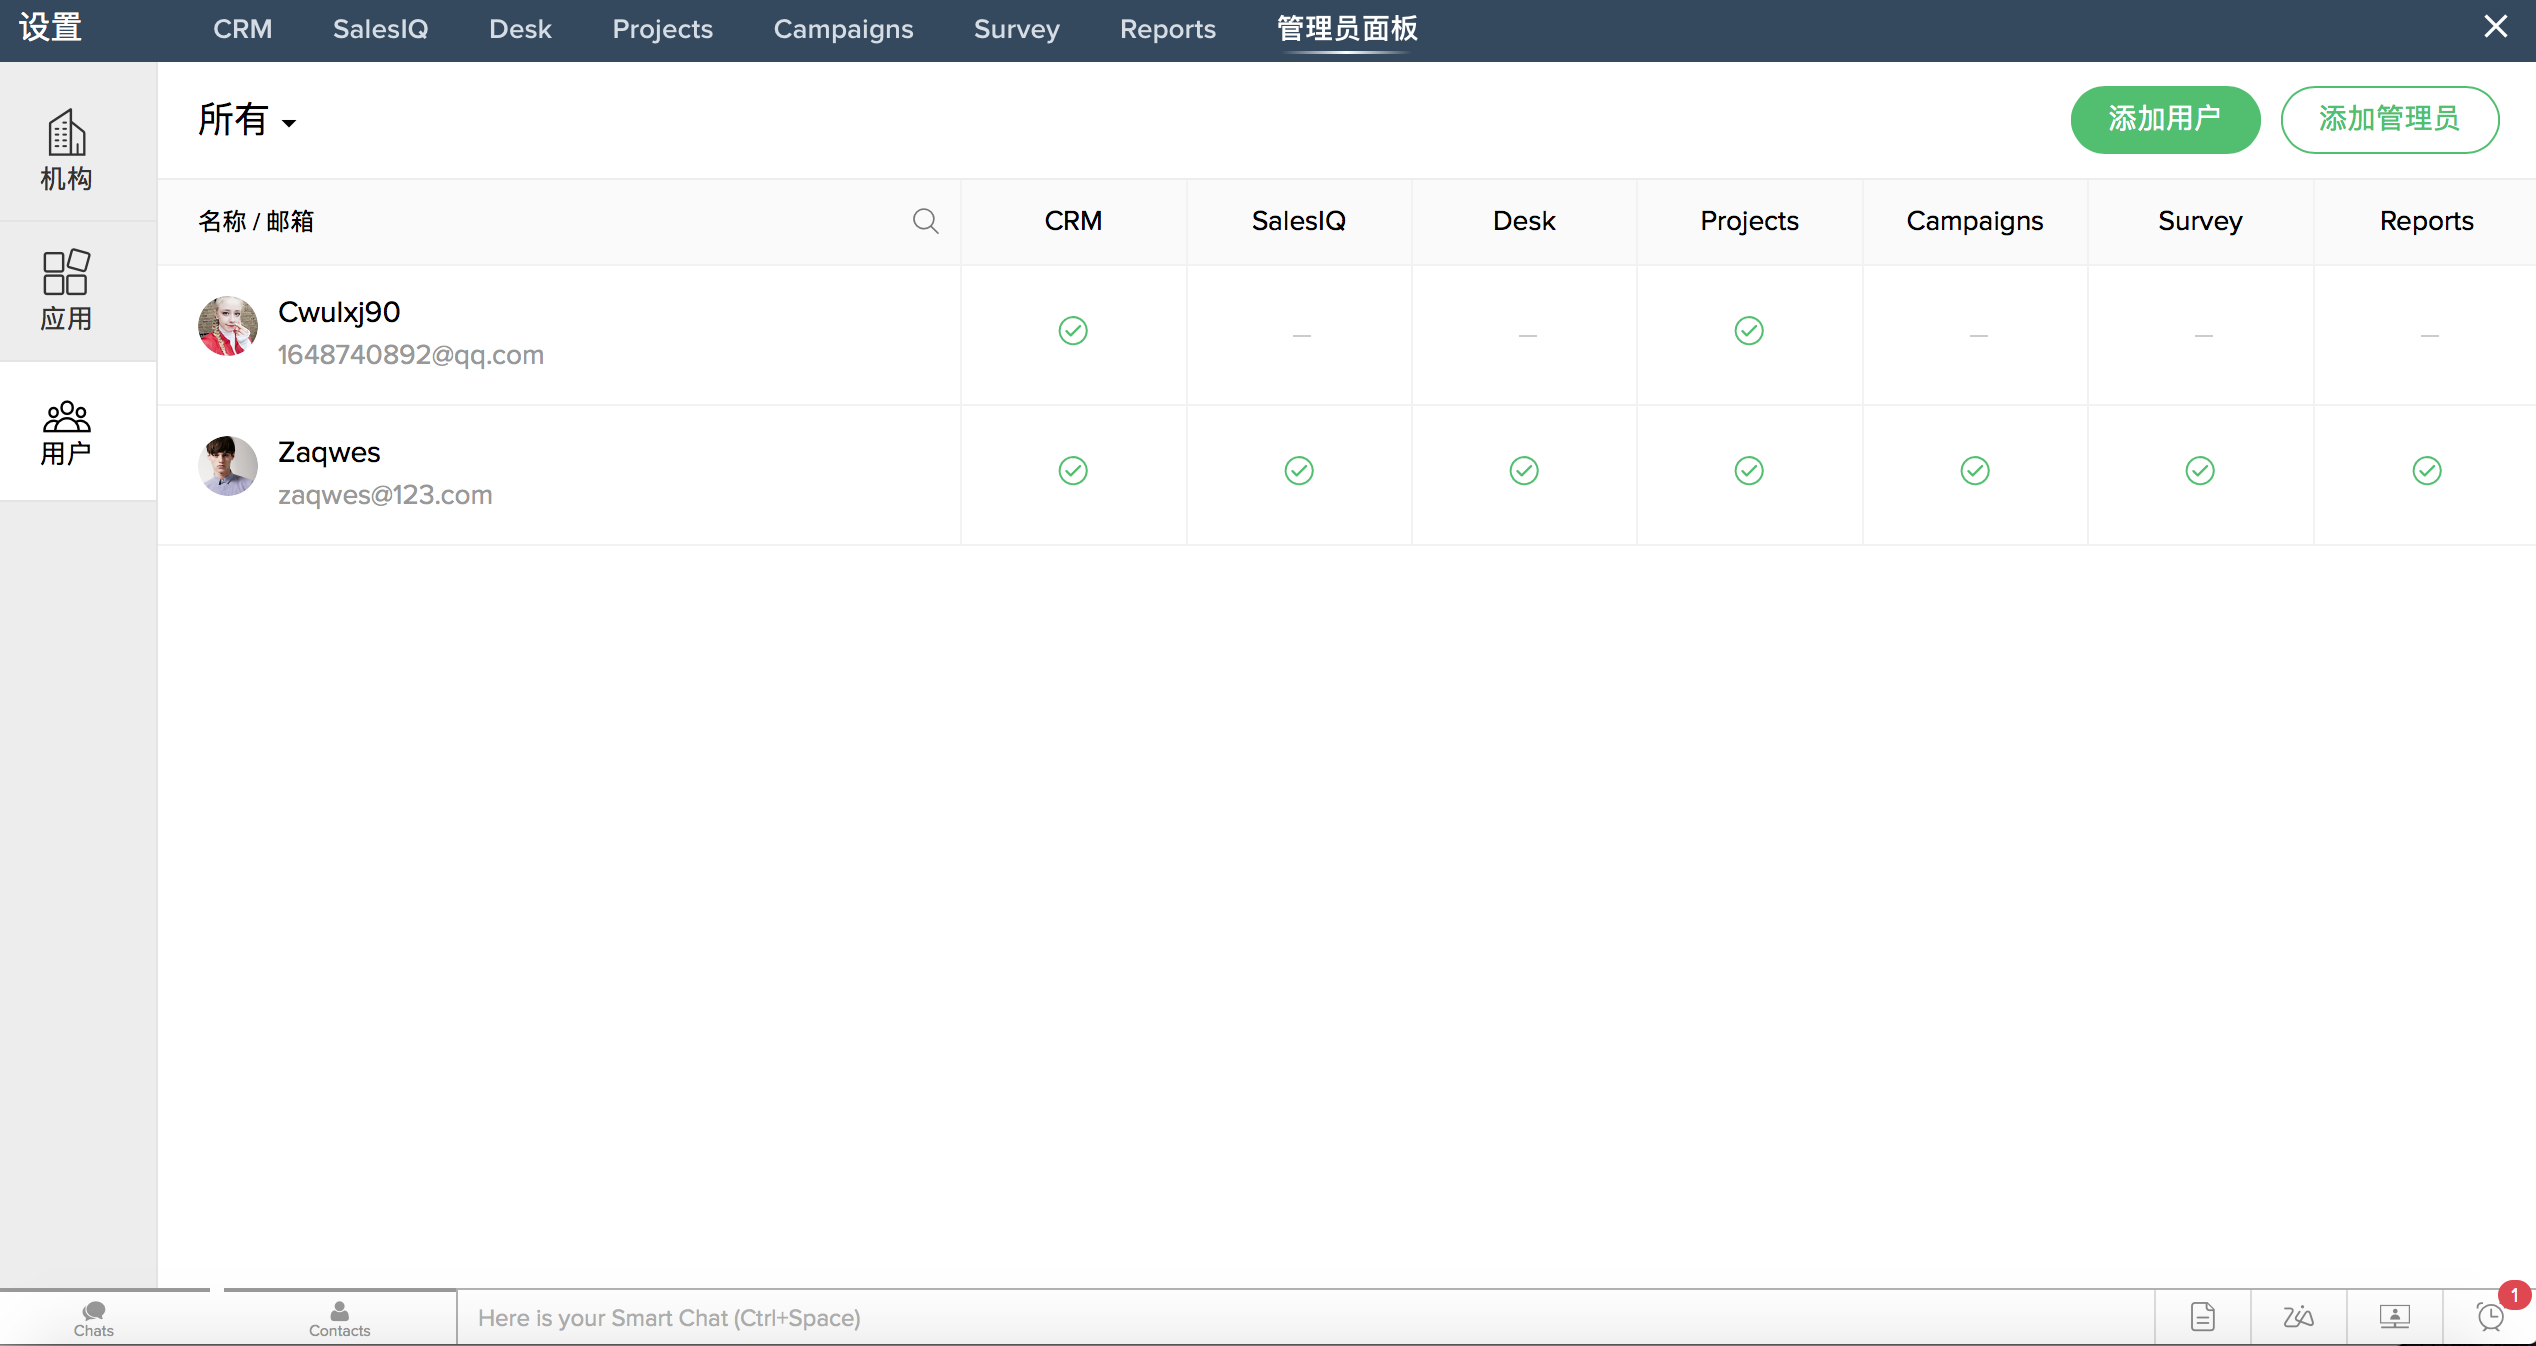Click the 添加管理员 button

point(2389,119)
